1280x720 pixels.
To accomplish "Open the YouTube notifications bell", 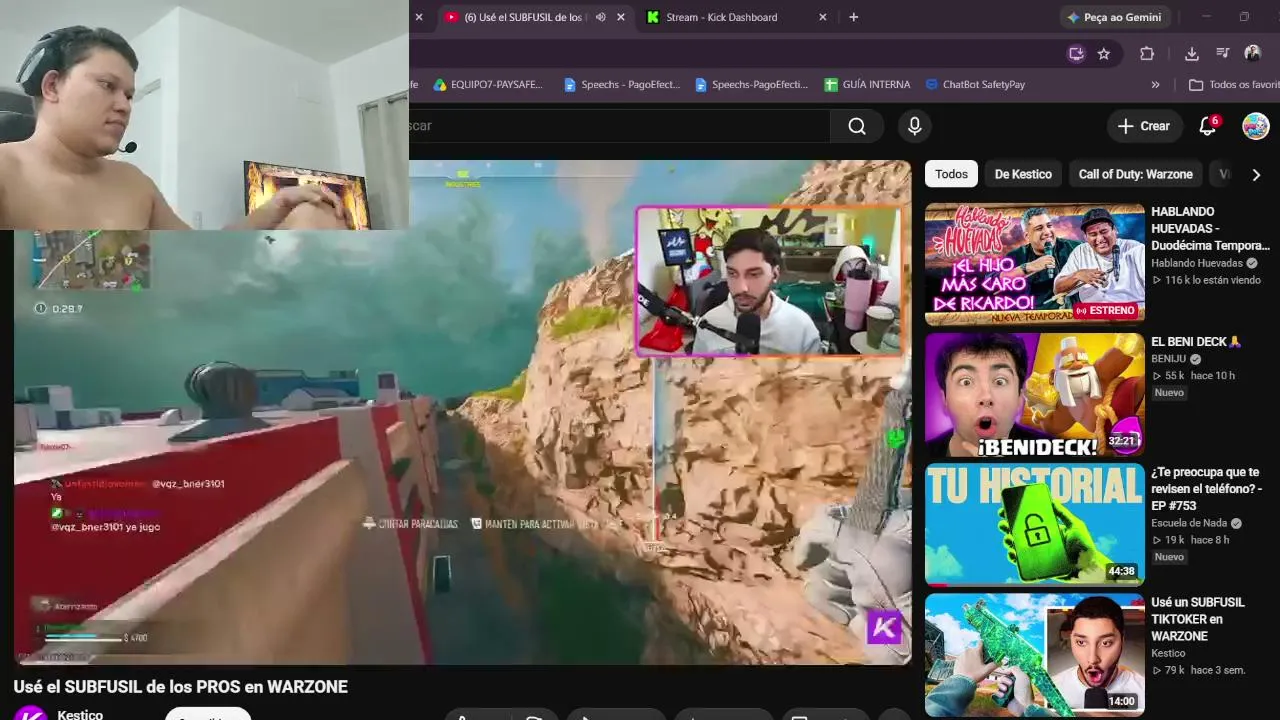I will click(1208, 126).
